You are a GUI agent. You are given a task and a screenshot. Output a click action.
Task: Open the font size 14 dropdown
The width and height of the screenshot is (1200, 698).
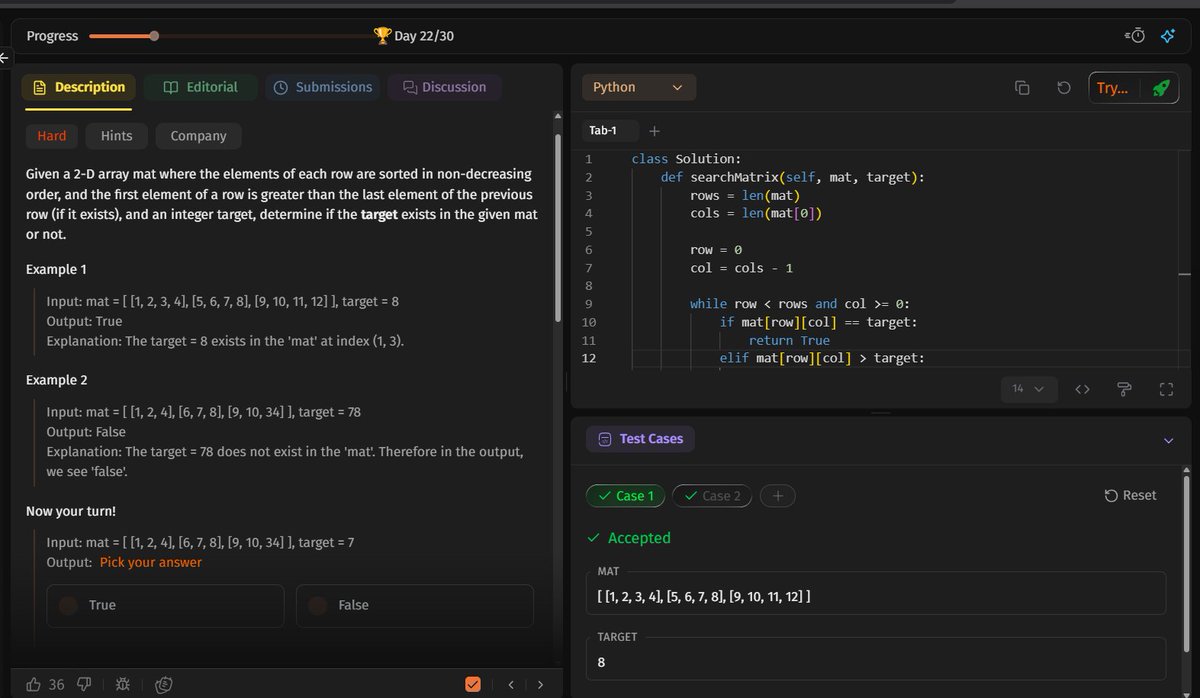1028,389
